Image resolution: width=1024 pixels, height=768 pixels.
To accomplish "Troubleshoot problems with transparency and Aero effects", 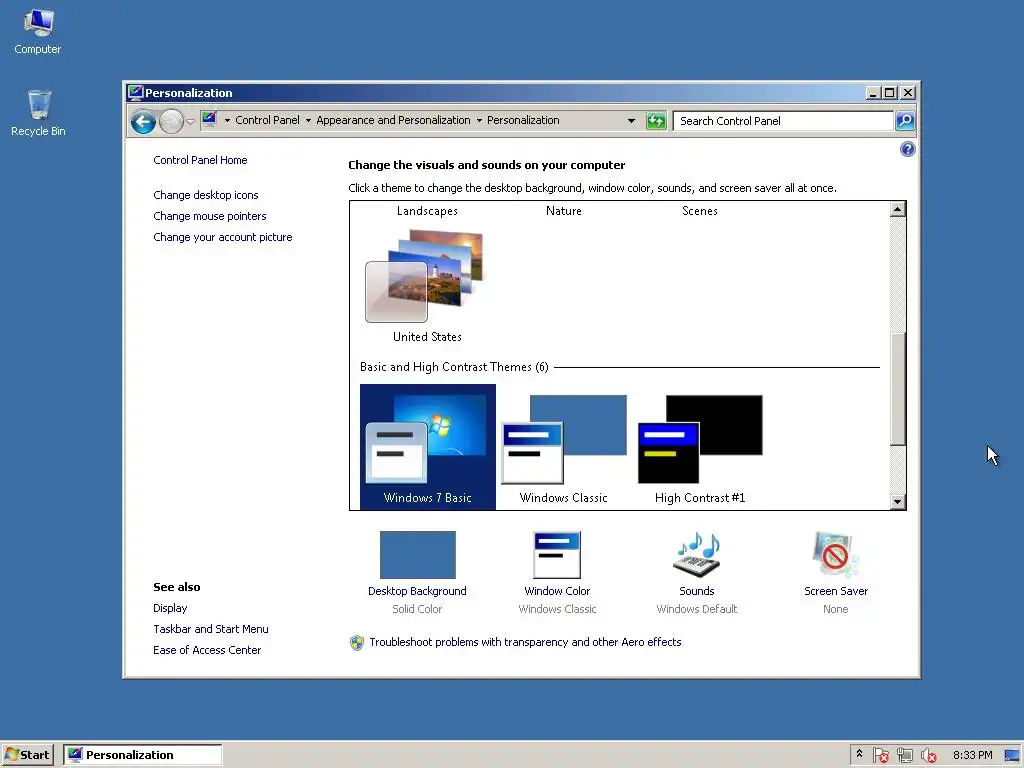I will point(525,643).
